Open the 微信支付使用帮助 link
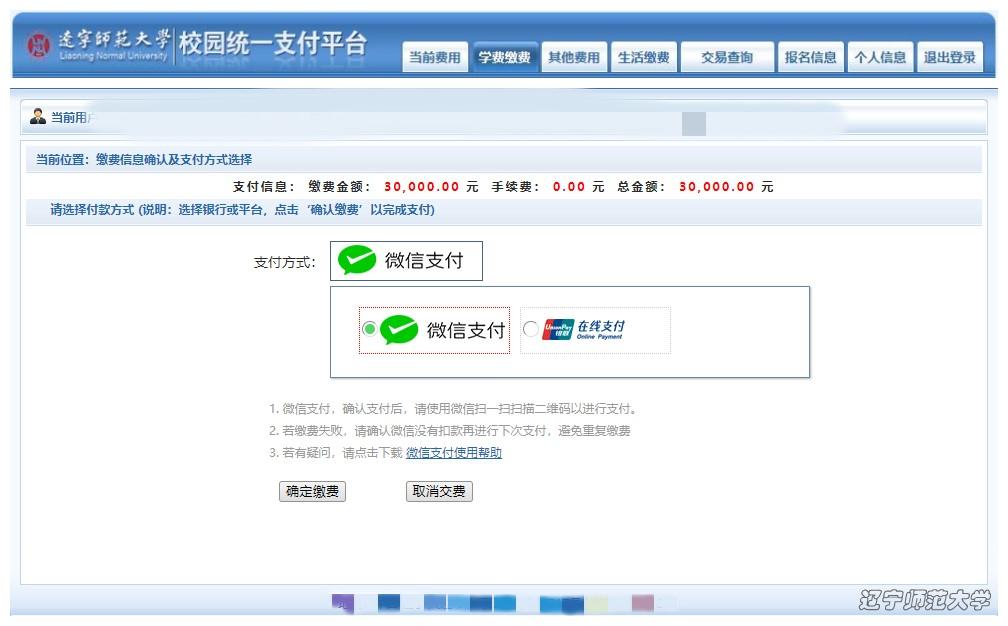The width and height of the screenshot is (1008, 626). [x=454, y=453]
